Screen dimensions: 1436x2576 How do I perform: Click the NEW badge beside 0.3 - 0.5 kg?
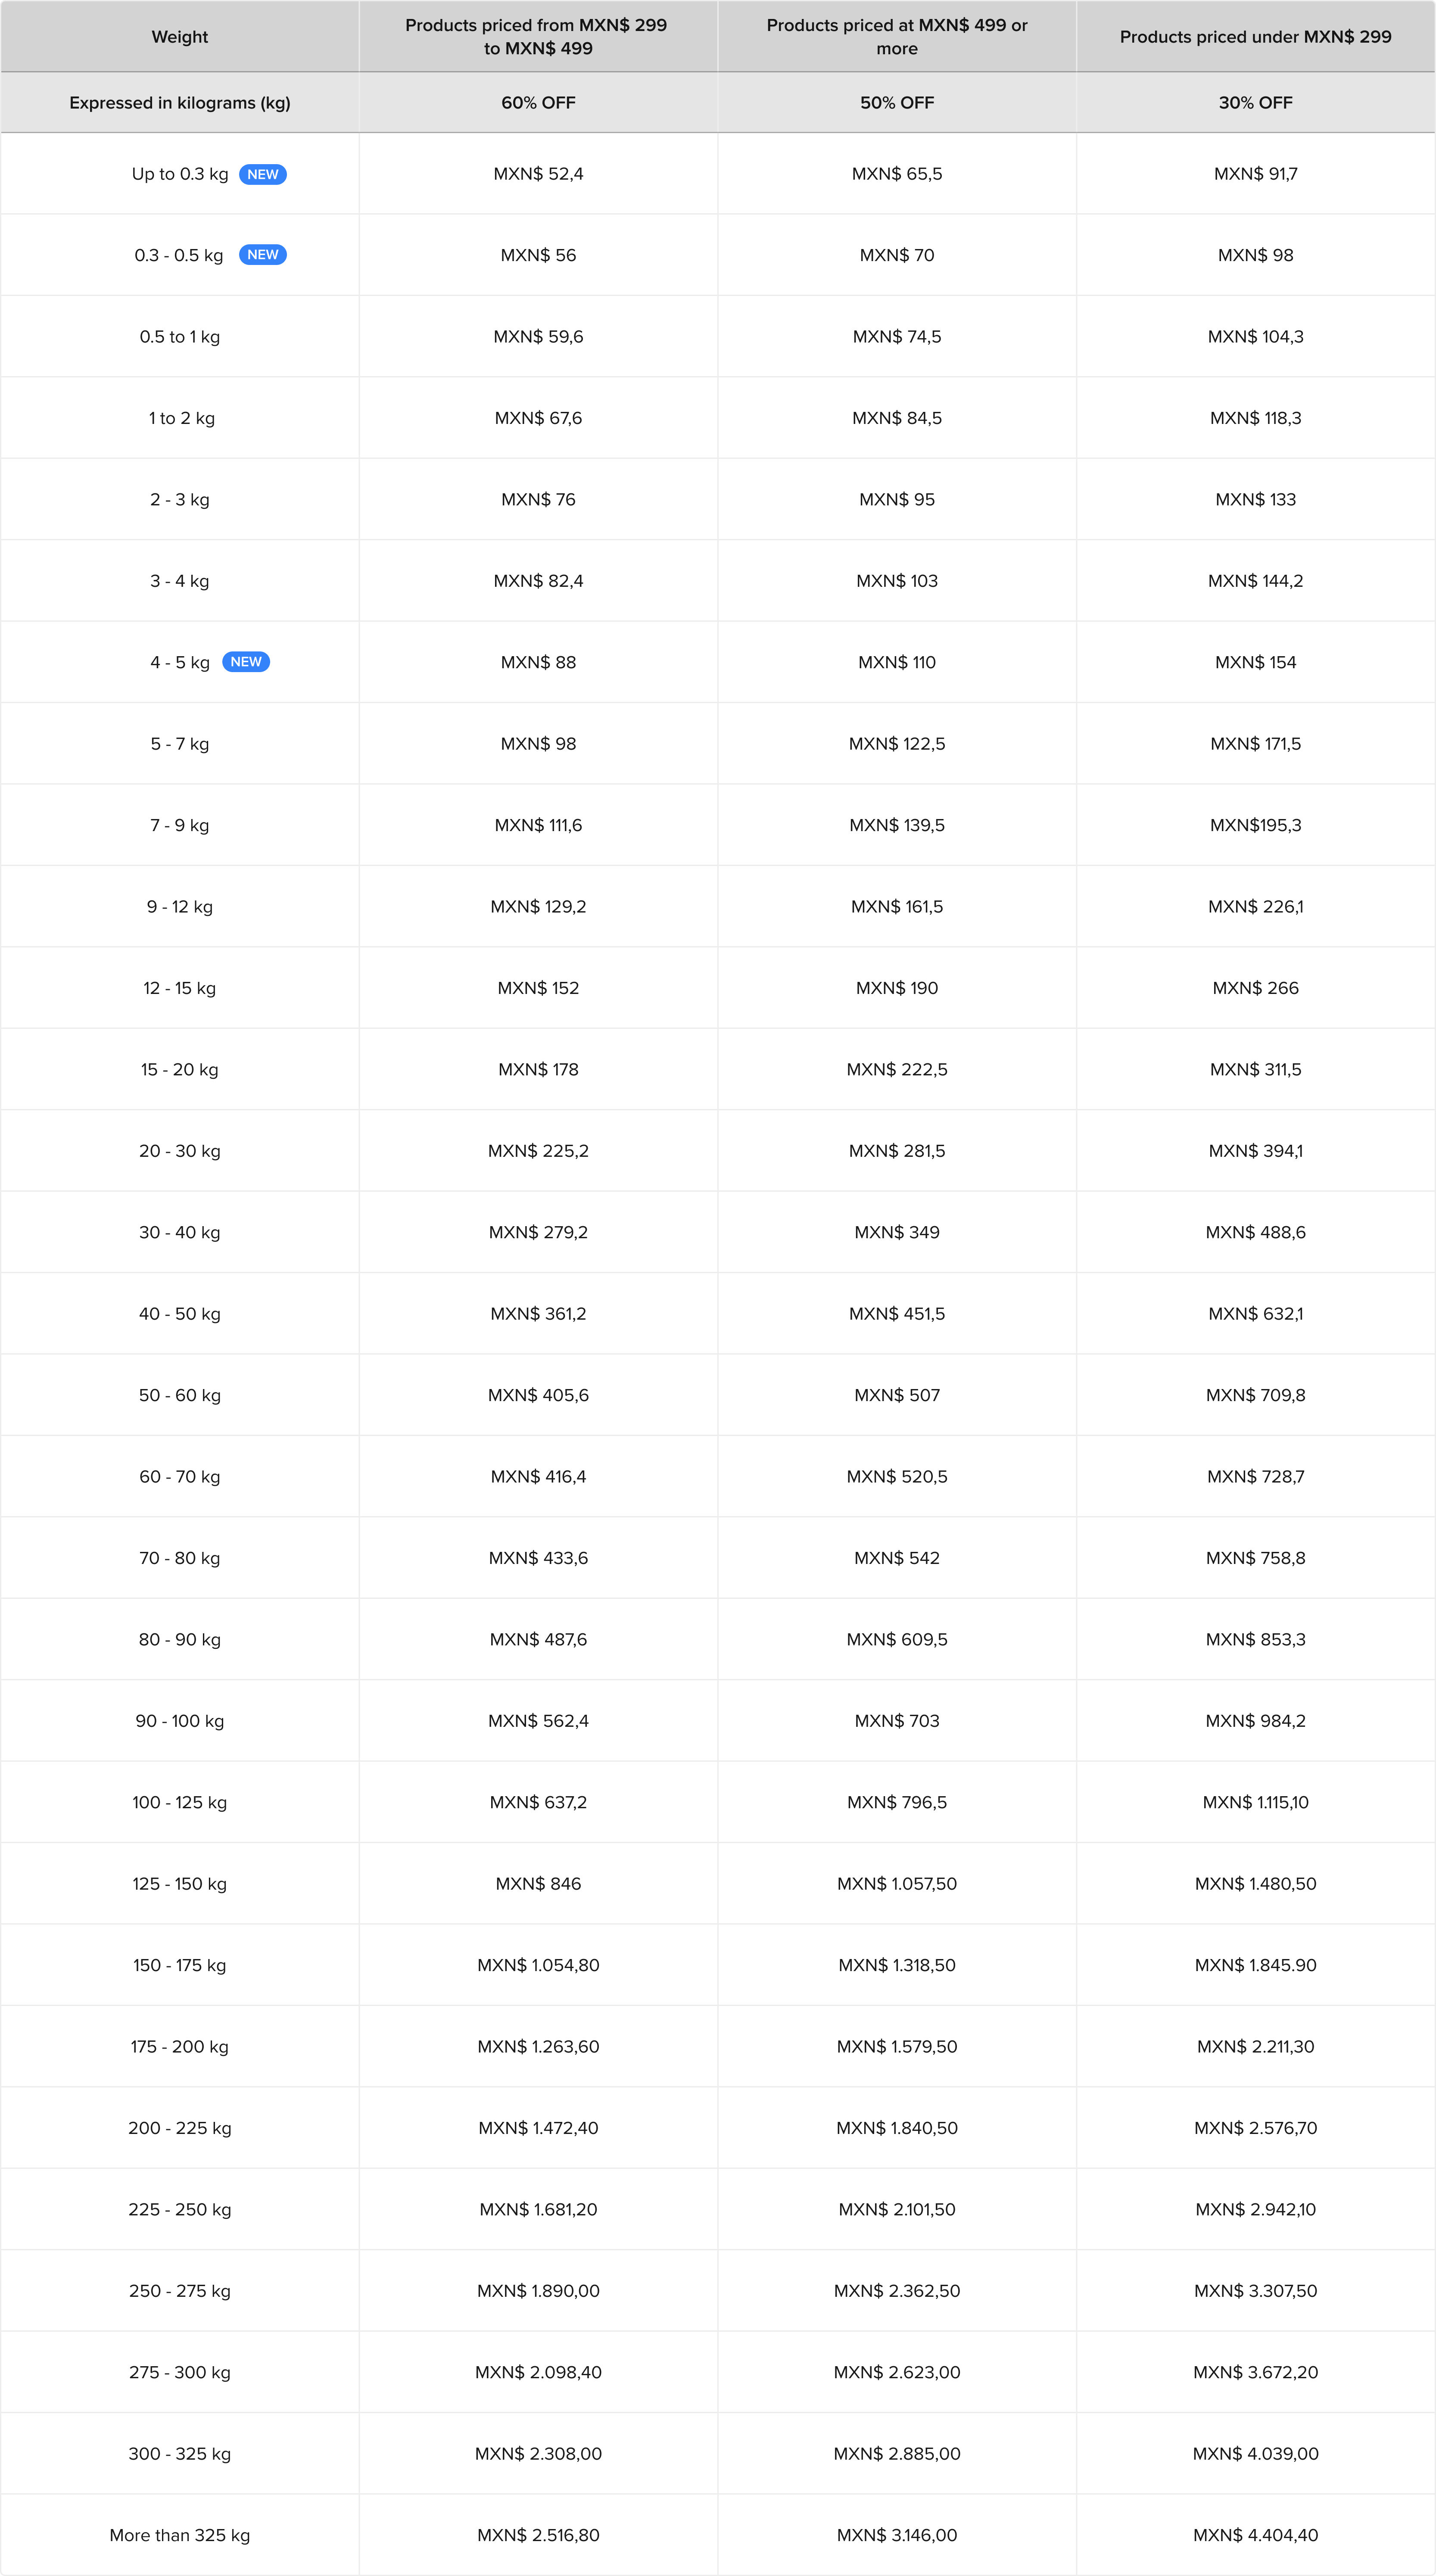coord(263,255)
